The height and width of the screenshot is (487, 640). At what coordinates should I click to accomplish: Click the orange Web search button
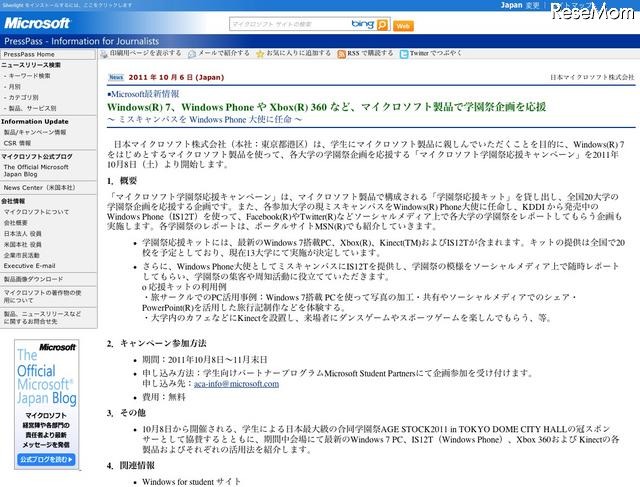click(x=403, y=26)
